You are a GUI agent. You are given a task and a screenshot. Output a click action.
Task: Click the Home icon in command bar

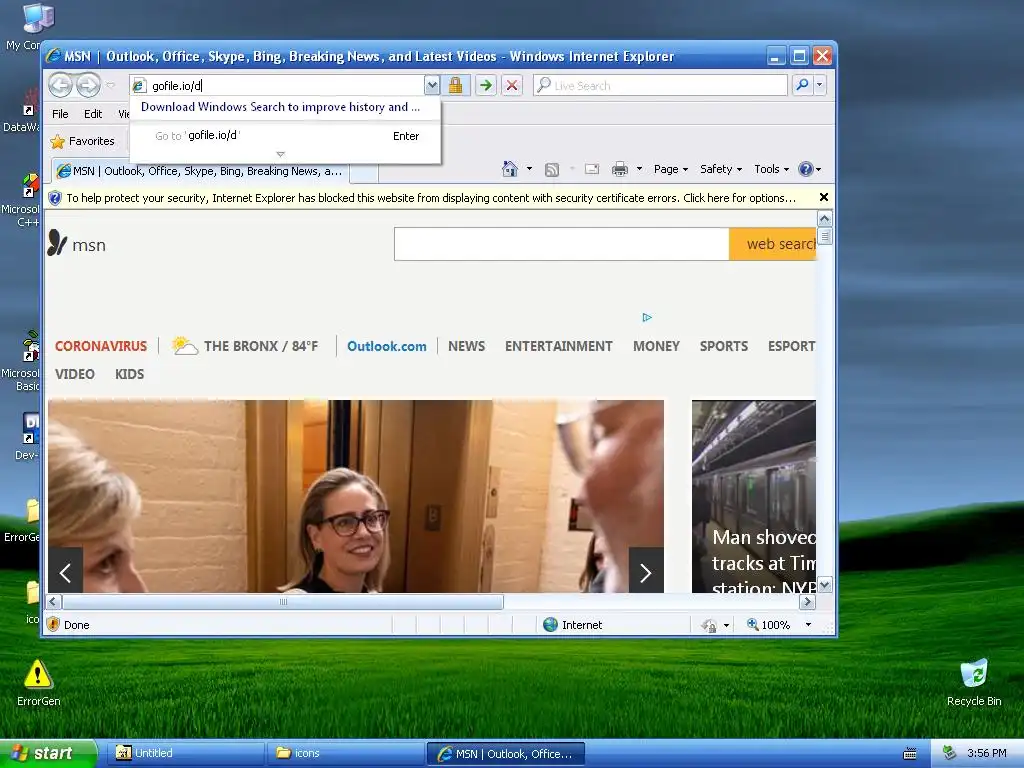click(510, 169)
